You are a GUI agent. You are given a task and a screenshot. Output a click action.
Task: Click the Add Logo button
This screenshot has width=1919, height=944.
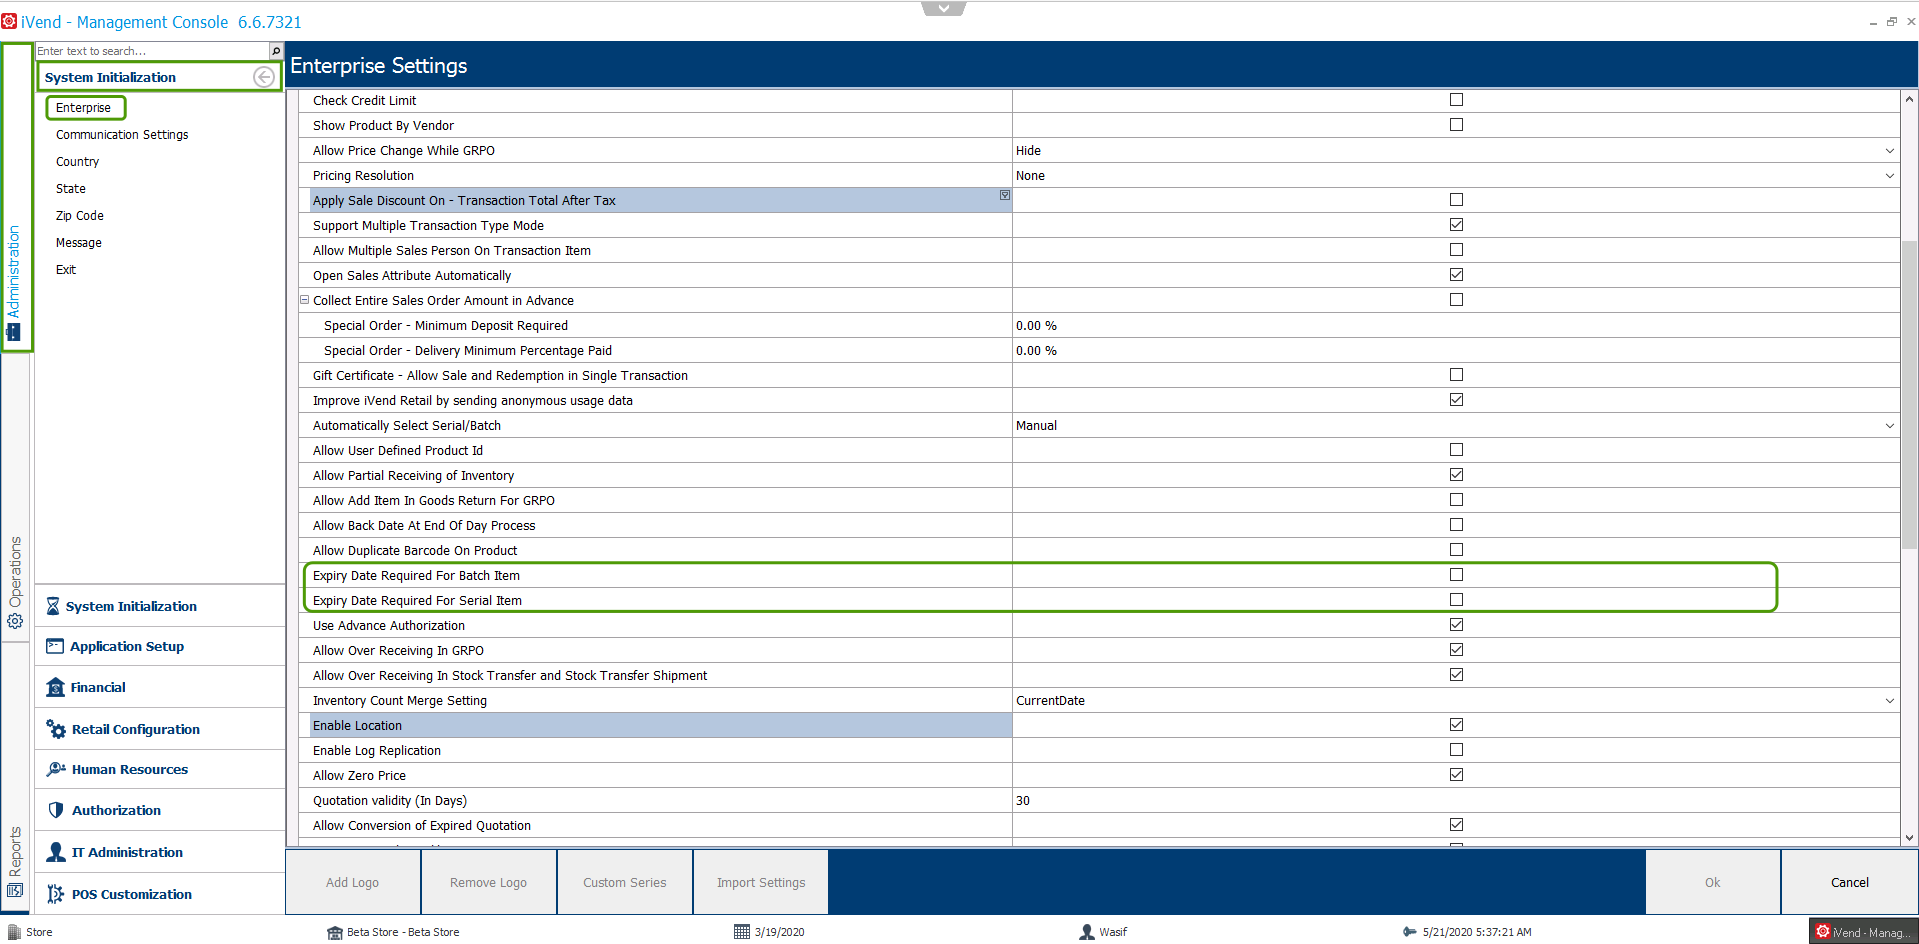tap(353, 882)
